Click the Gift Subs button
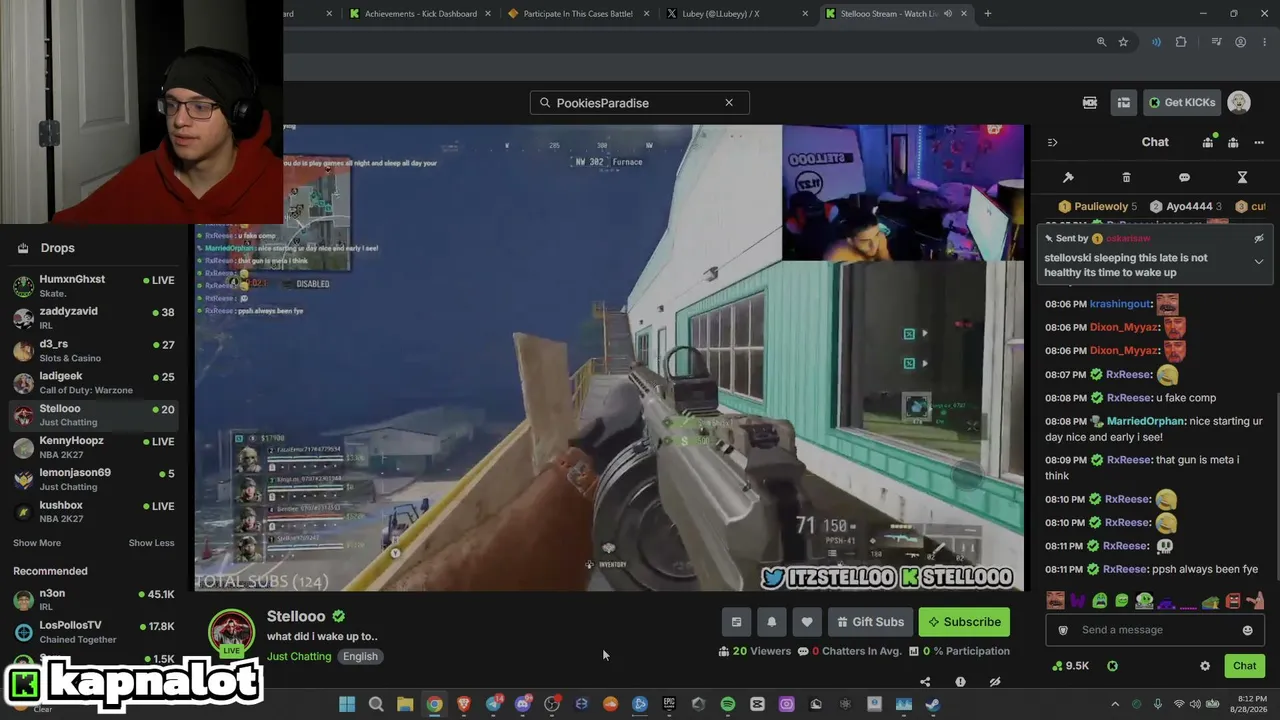Viewport: 1280px width, 720px height. click(x=869, y=622)
